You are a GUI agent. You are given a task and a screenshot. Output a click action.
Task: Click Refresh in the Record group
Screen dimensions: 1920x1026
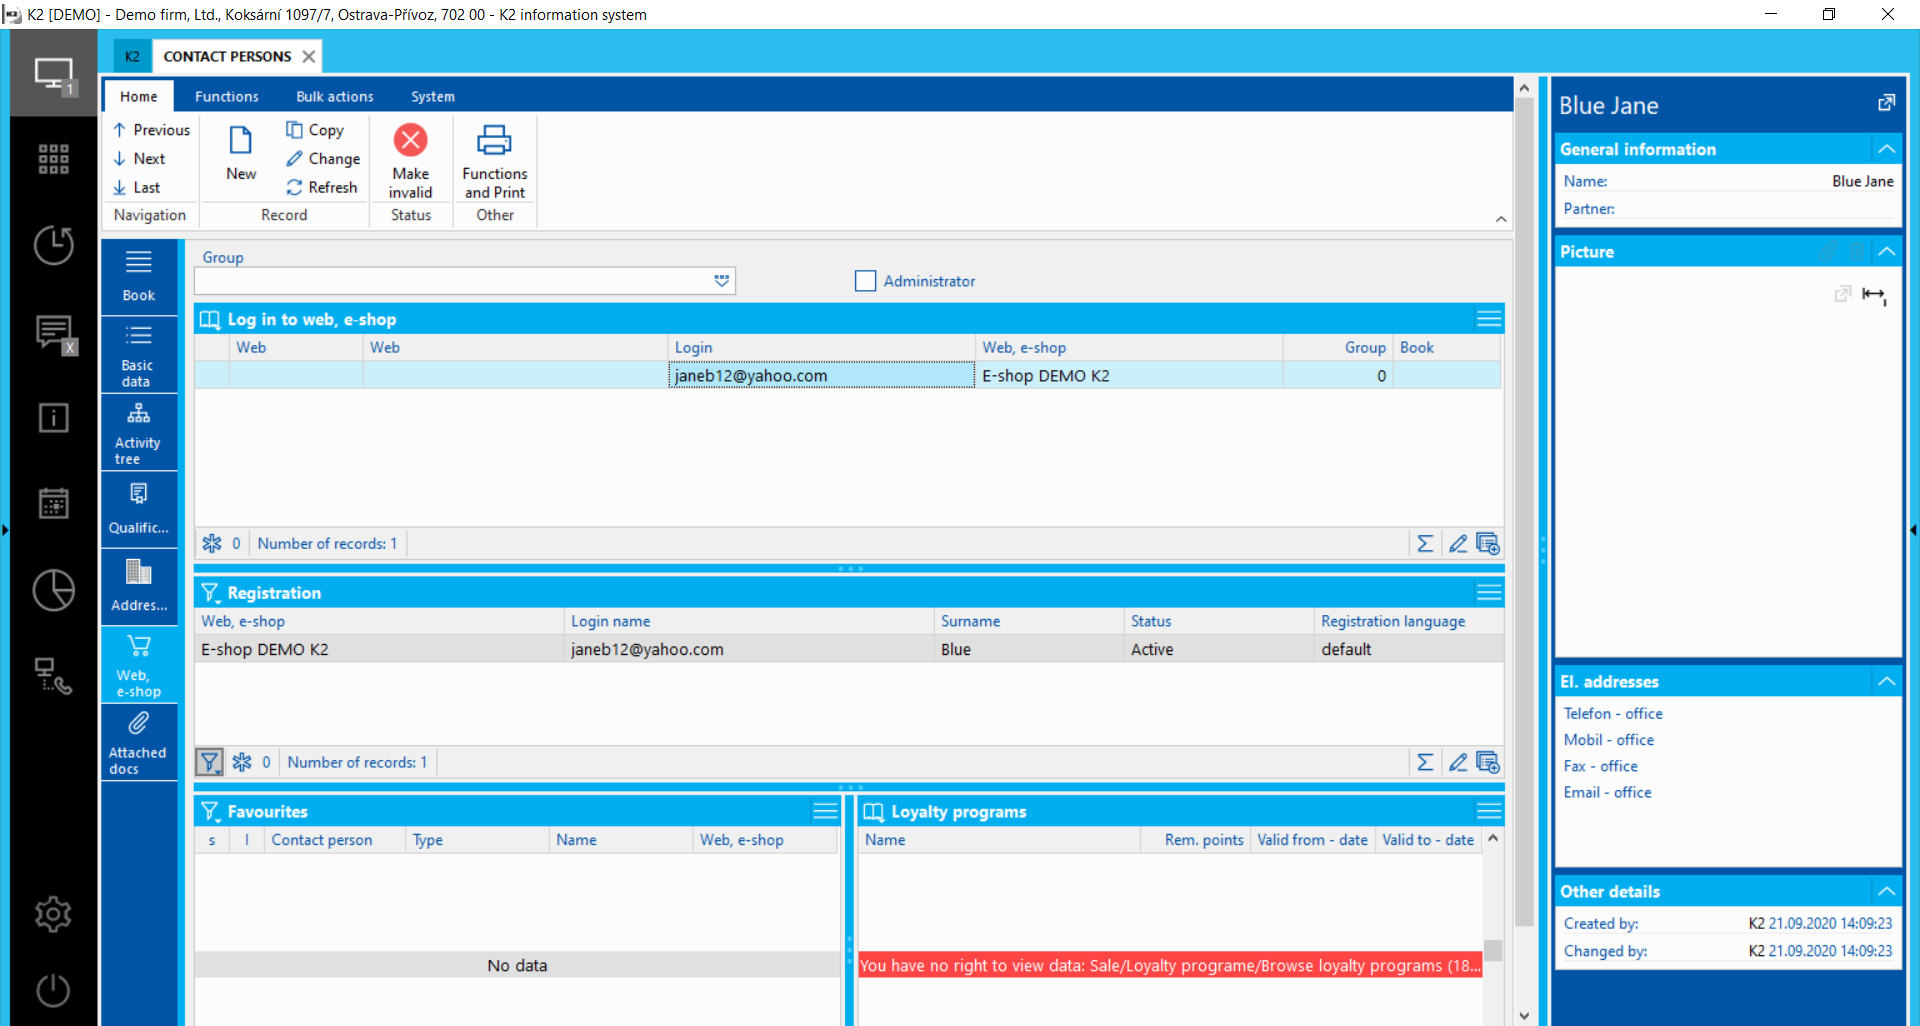coord(322,188)
